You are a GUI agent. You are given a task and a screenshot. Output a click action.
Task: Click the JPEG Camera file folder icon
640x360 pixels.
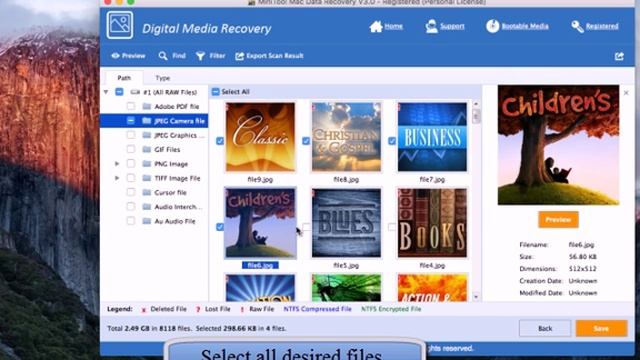pos(147,121)
